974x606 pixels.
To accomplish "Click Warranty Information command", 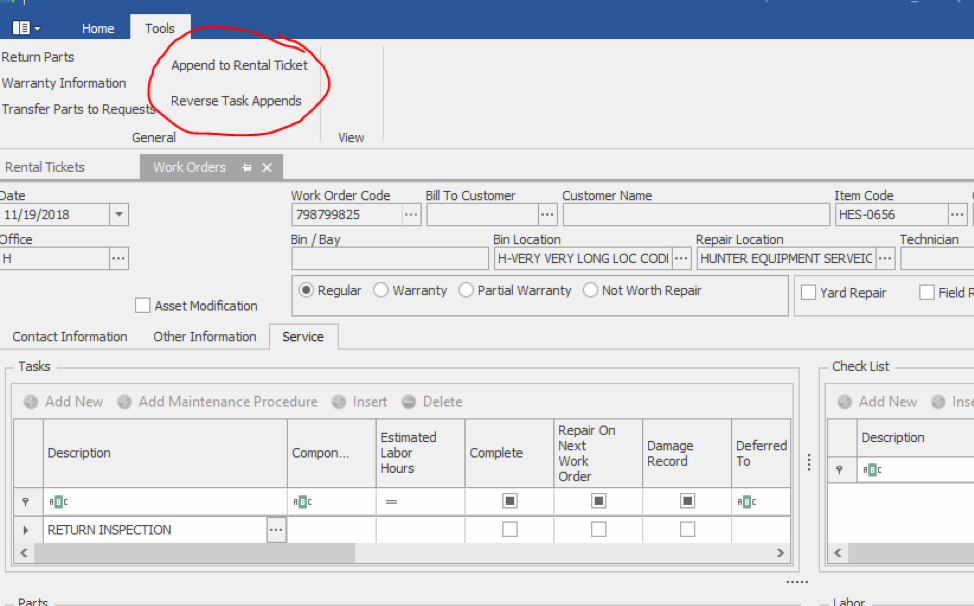I will tap(64, 83).
